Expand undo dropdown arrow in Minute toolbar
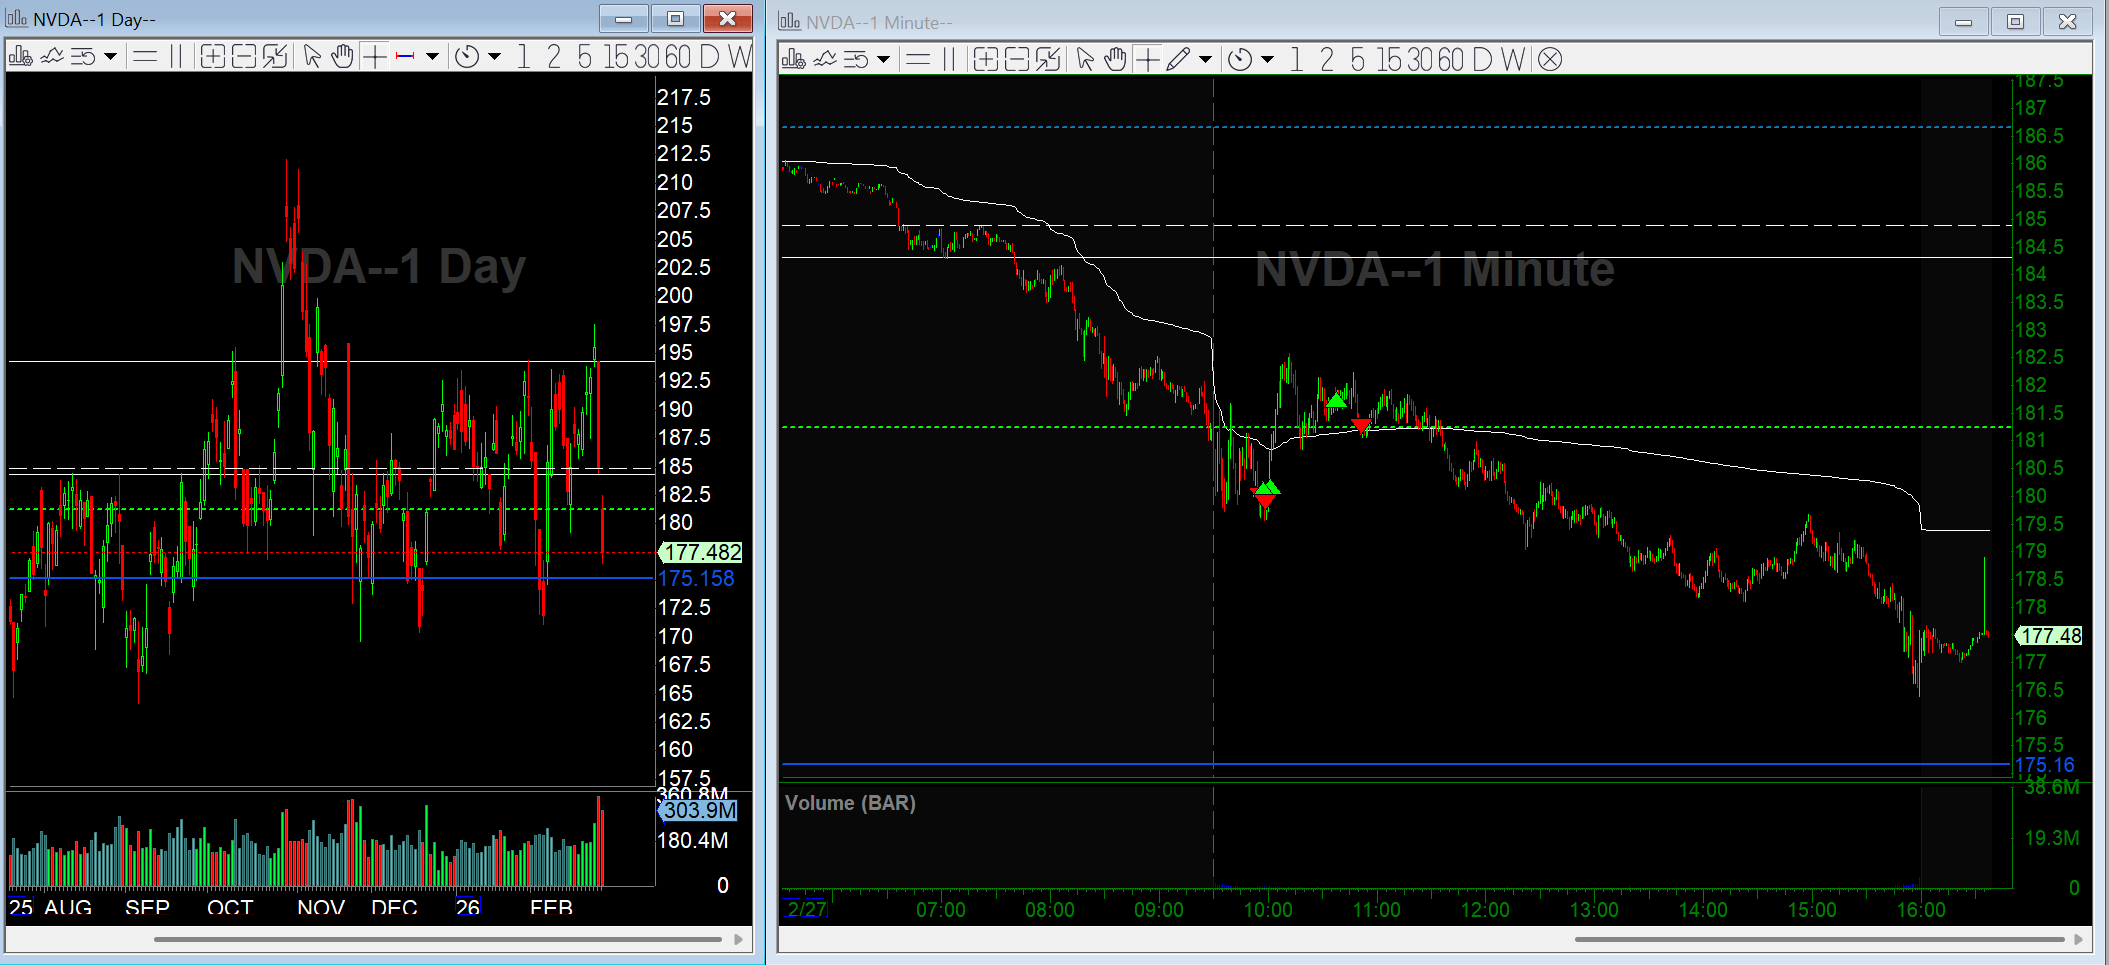The height and width of the screenshot is (965, 2109). click(883, 60)
